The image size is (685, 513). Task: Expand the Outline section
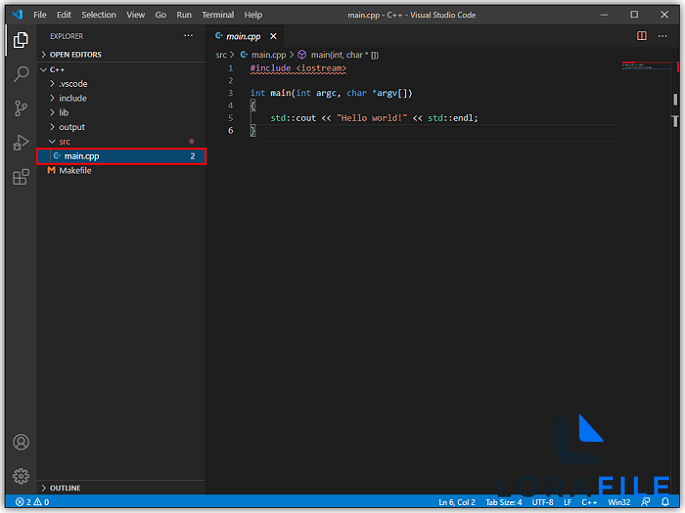tap(121, 488)
